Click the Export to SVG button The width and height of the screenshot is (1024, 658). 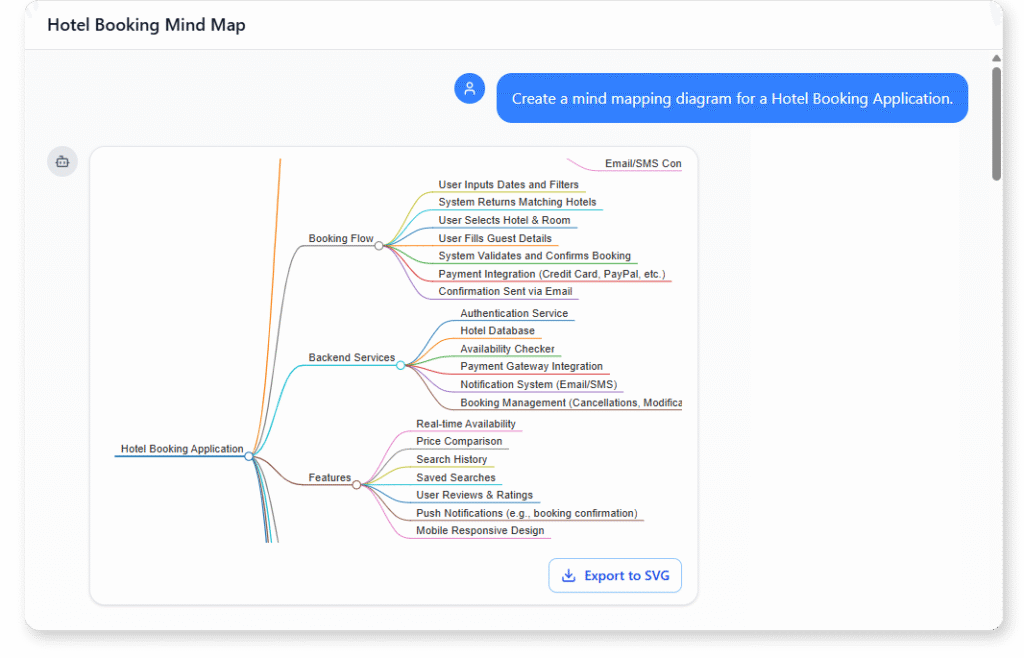pyautogui.click(x=614, y=575)
